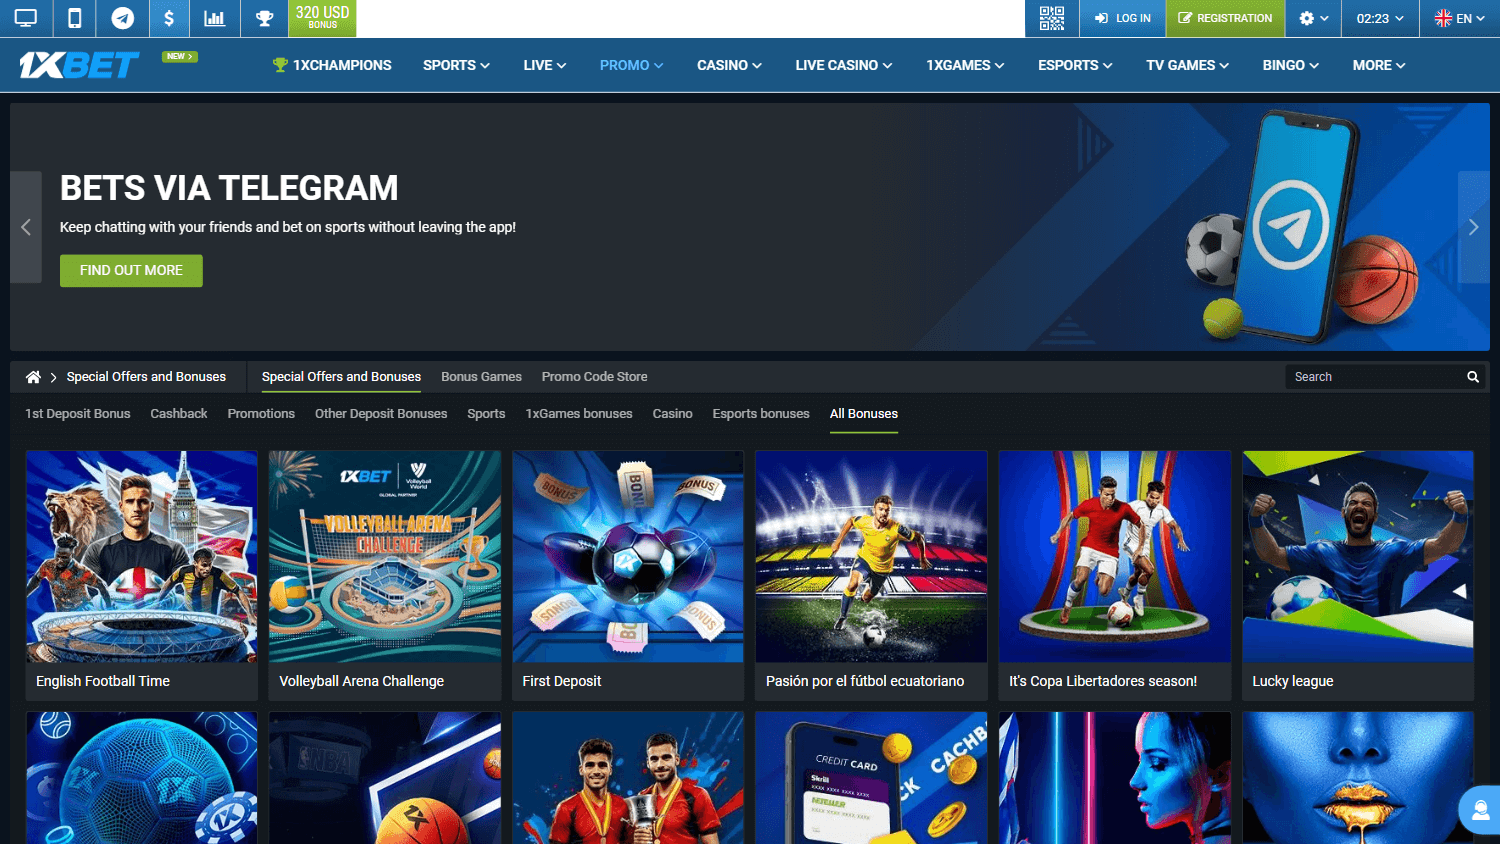Filter by Other Deposit Bonuses
The height and width of the screenshot is (844, 1500).
[x=381, y=414]
